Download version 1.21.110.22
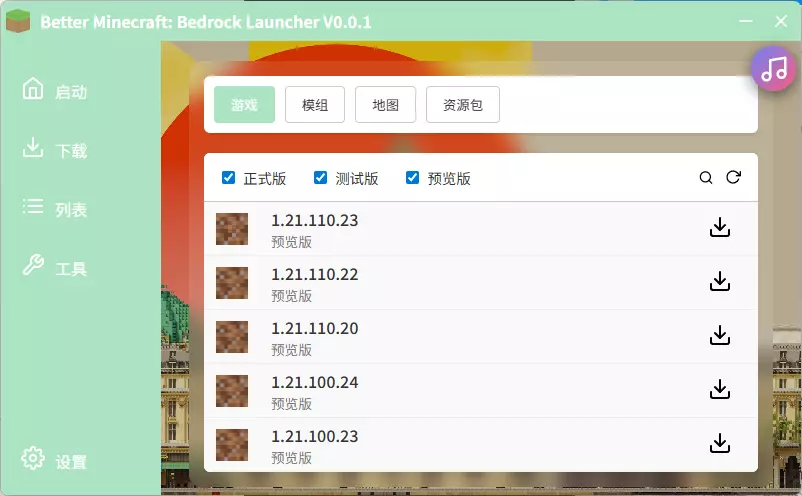 point(720,281)
